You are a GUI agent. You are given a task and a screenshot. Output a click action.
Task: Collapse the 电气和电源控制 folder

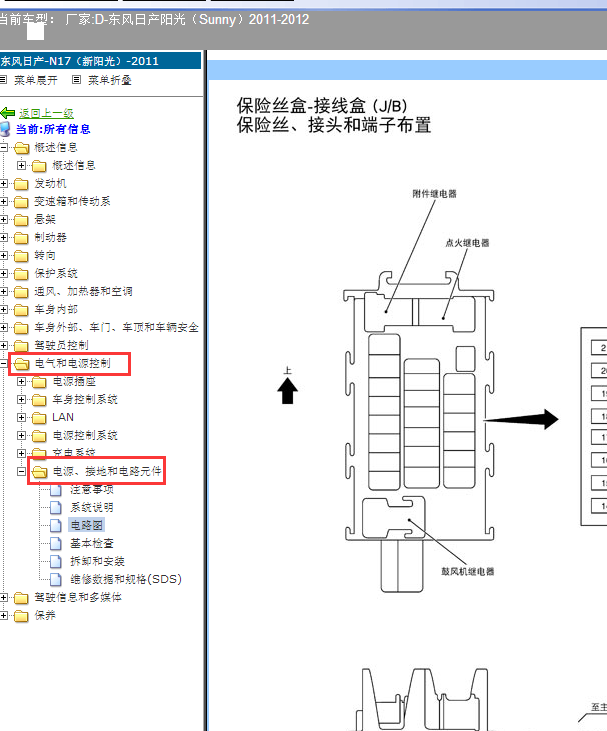[x=3, y=363]
